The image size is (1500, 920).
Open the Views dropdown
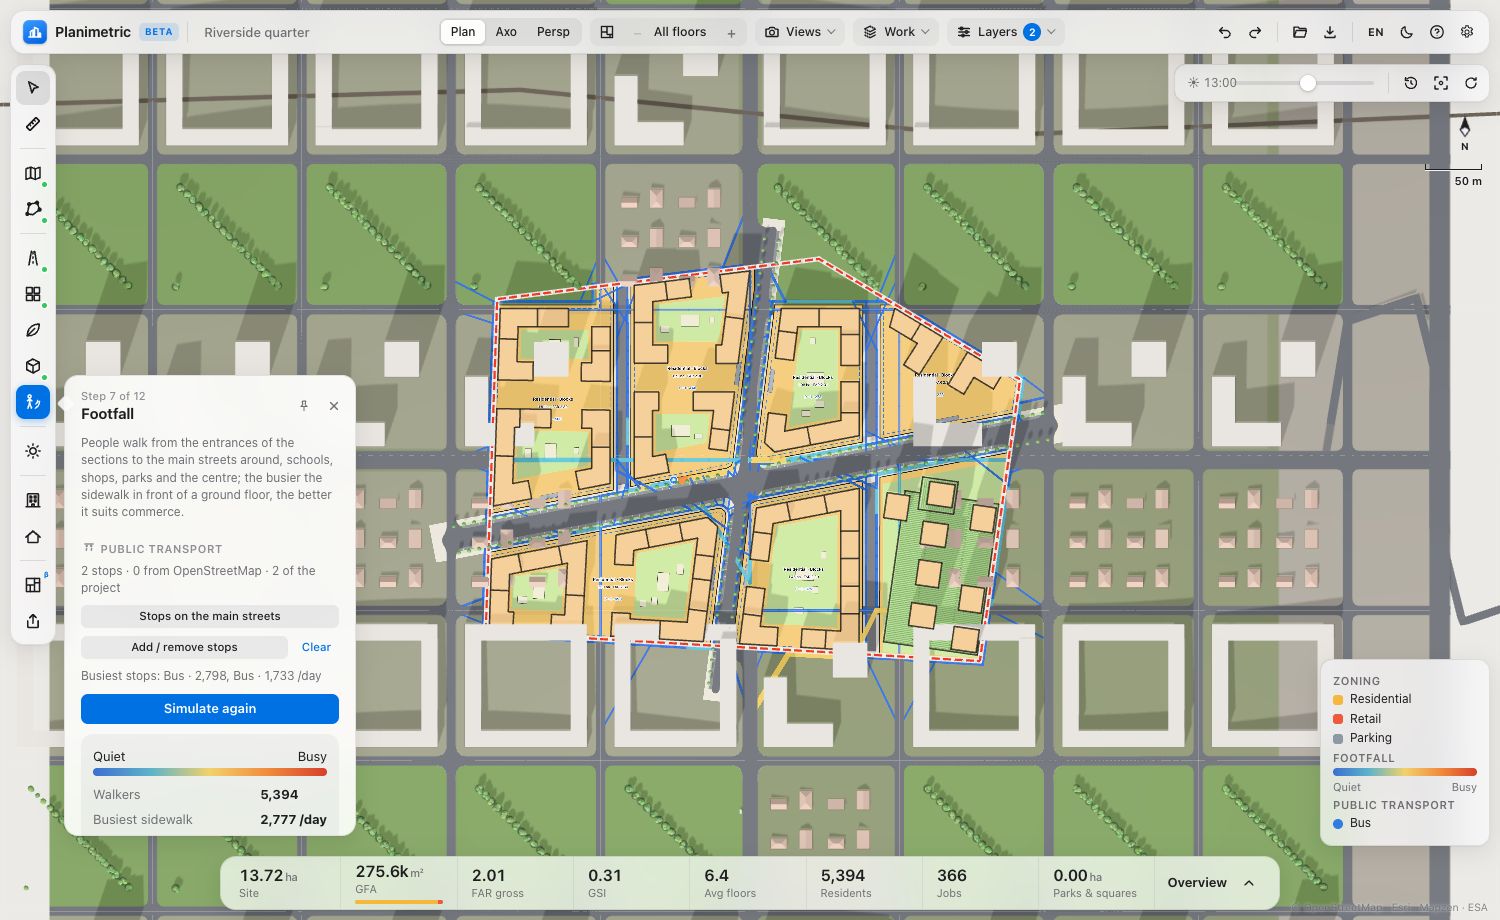coord(800,32)
